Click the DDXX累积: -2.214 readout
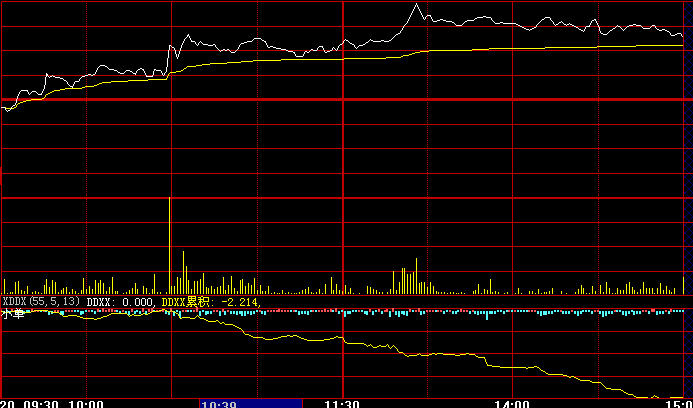The width and height of the screenshot is (693, 408). [x=212, y=302]
